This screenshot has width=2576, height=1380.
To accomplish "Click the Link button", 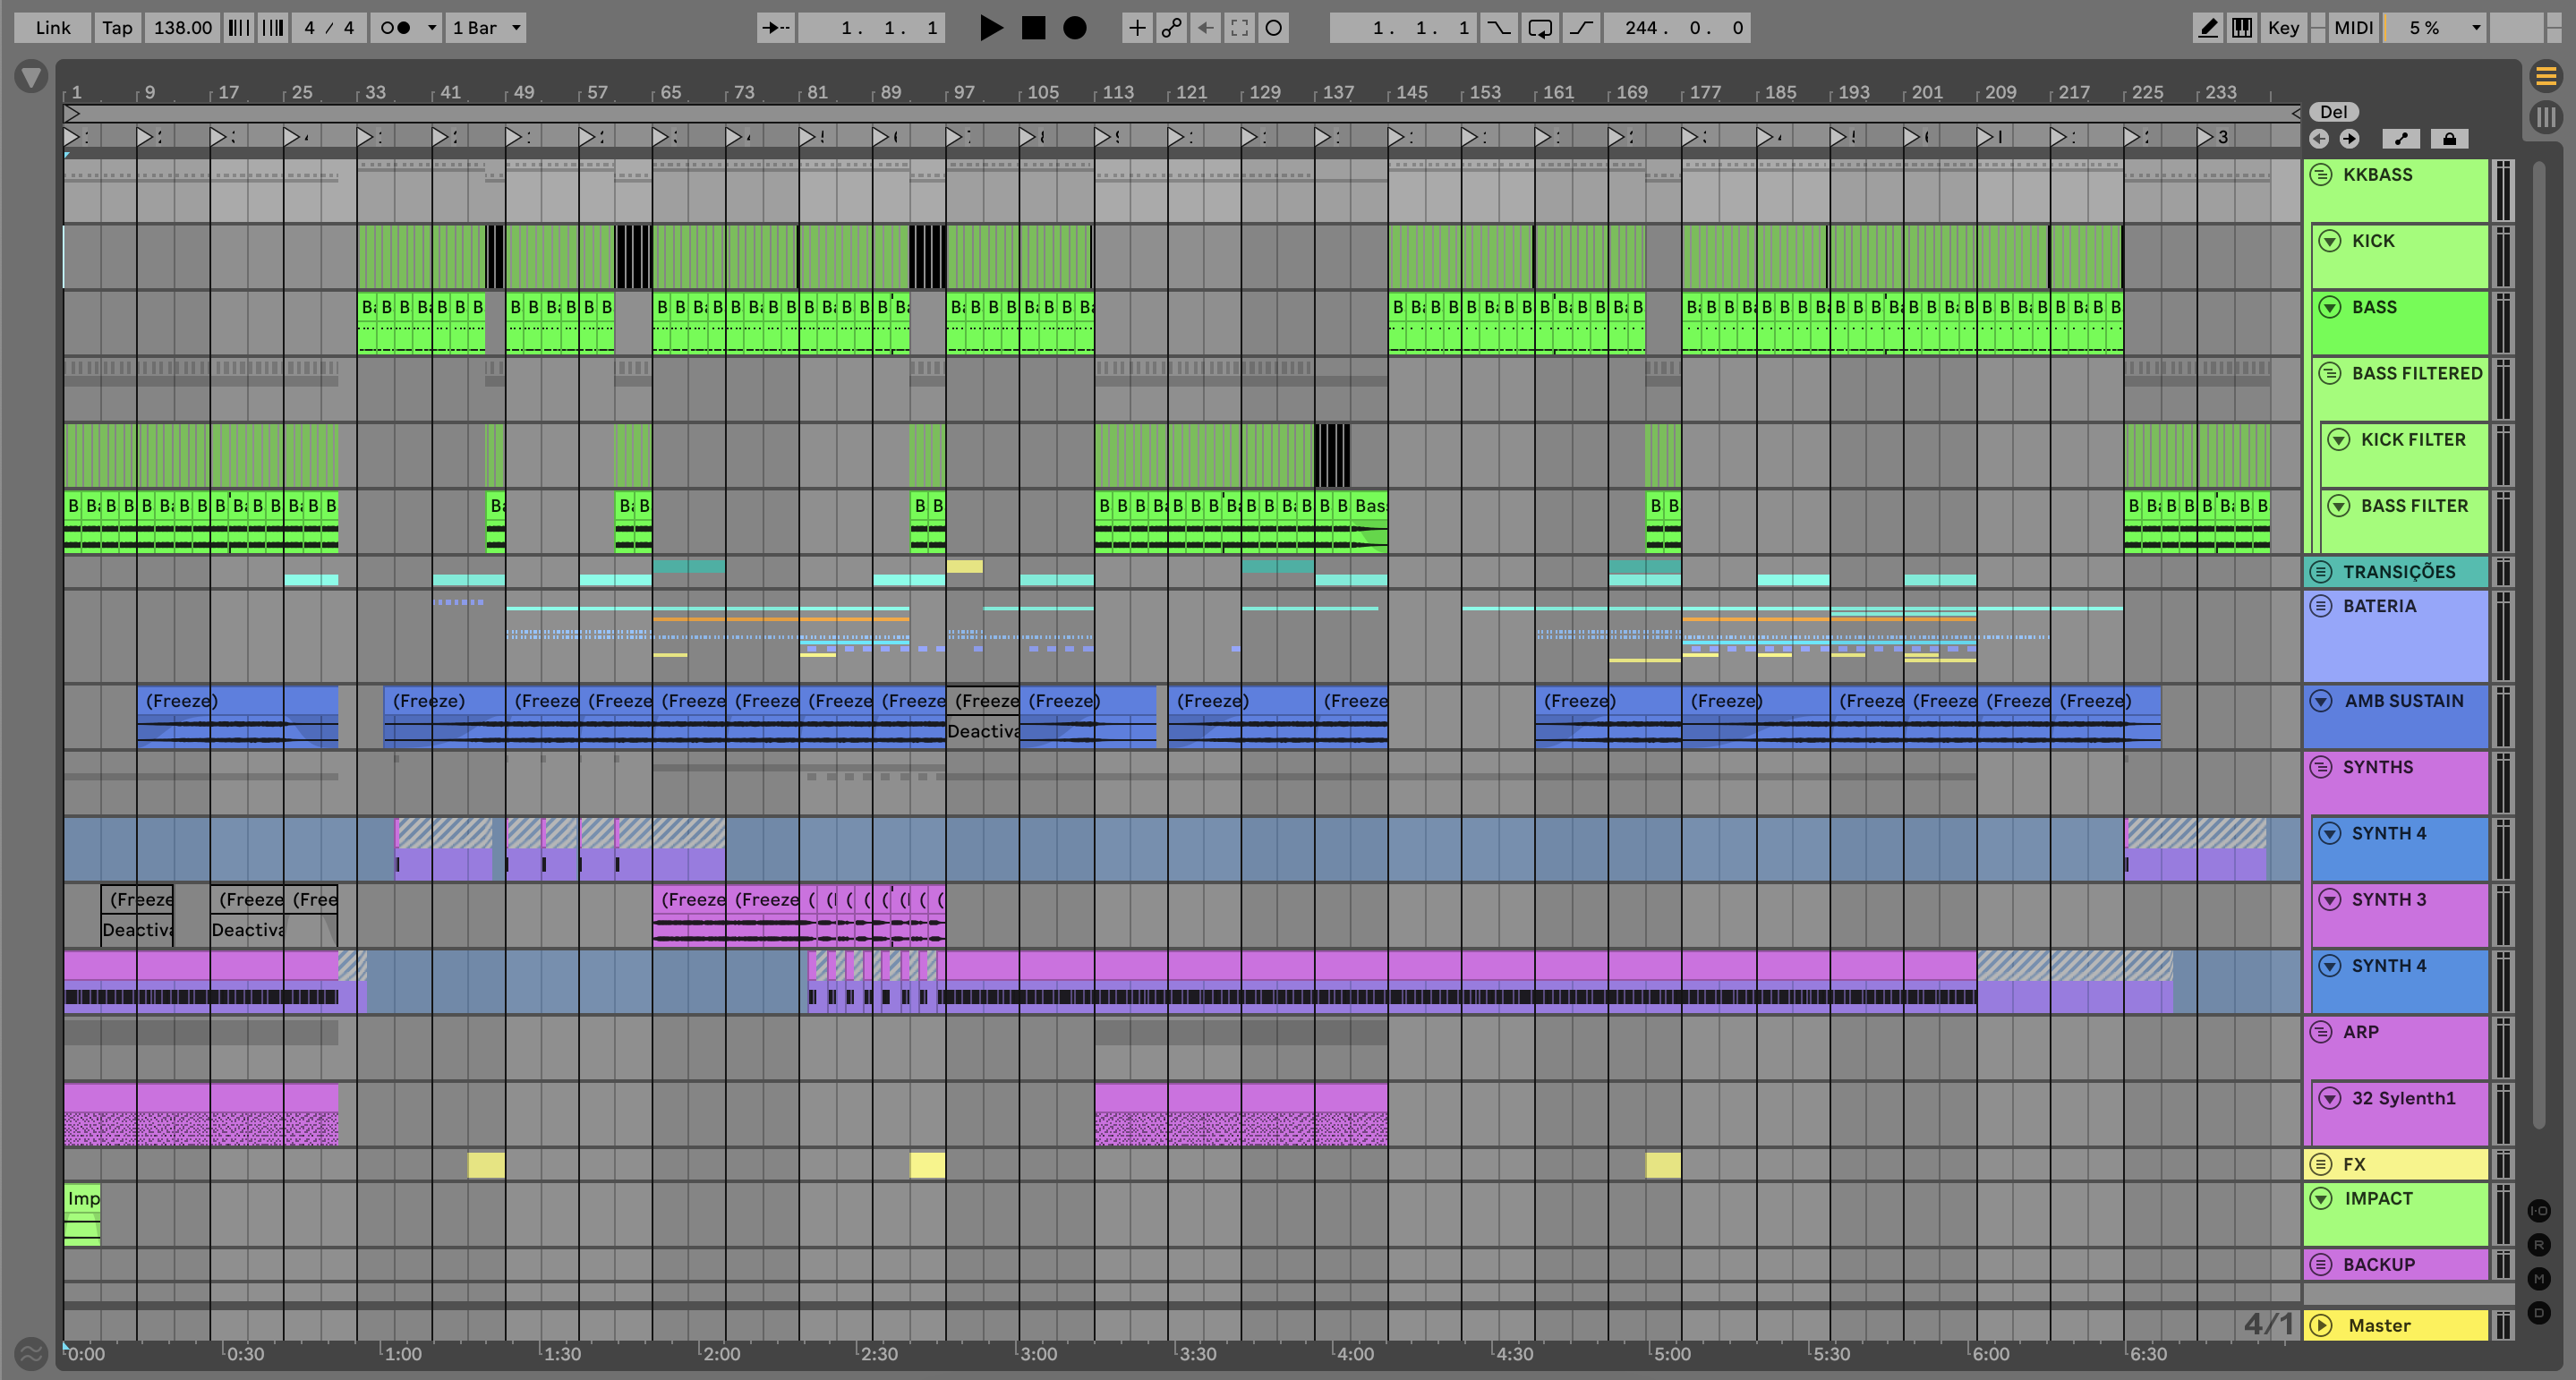I will coord(53,28).
